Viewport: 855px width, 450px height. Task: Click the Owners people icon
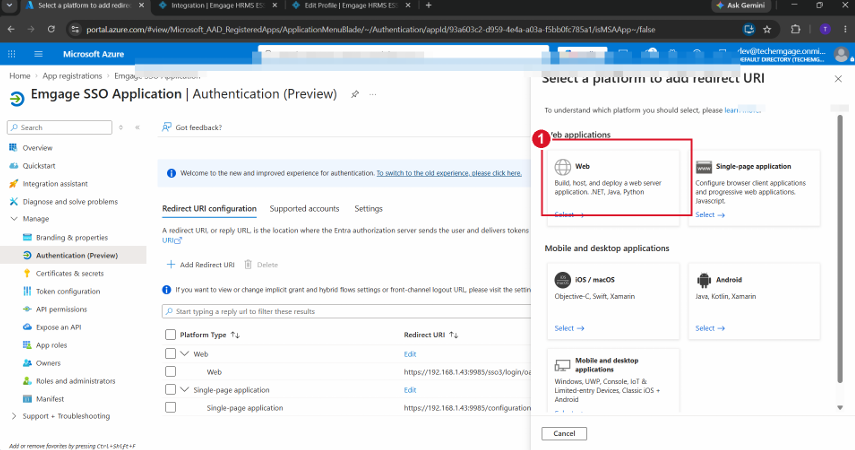(x=27, y=363)
